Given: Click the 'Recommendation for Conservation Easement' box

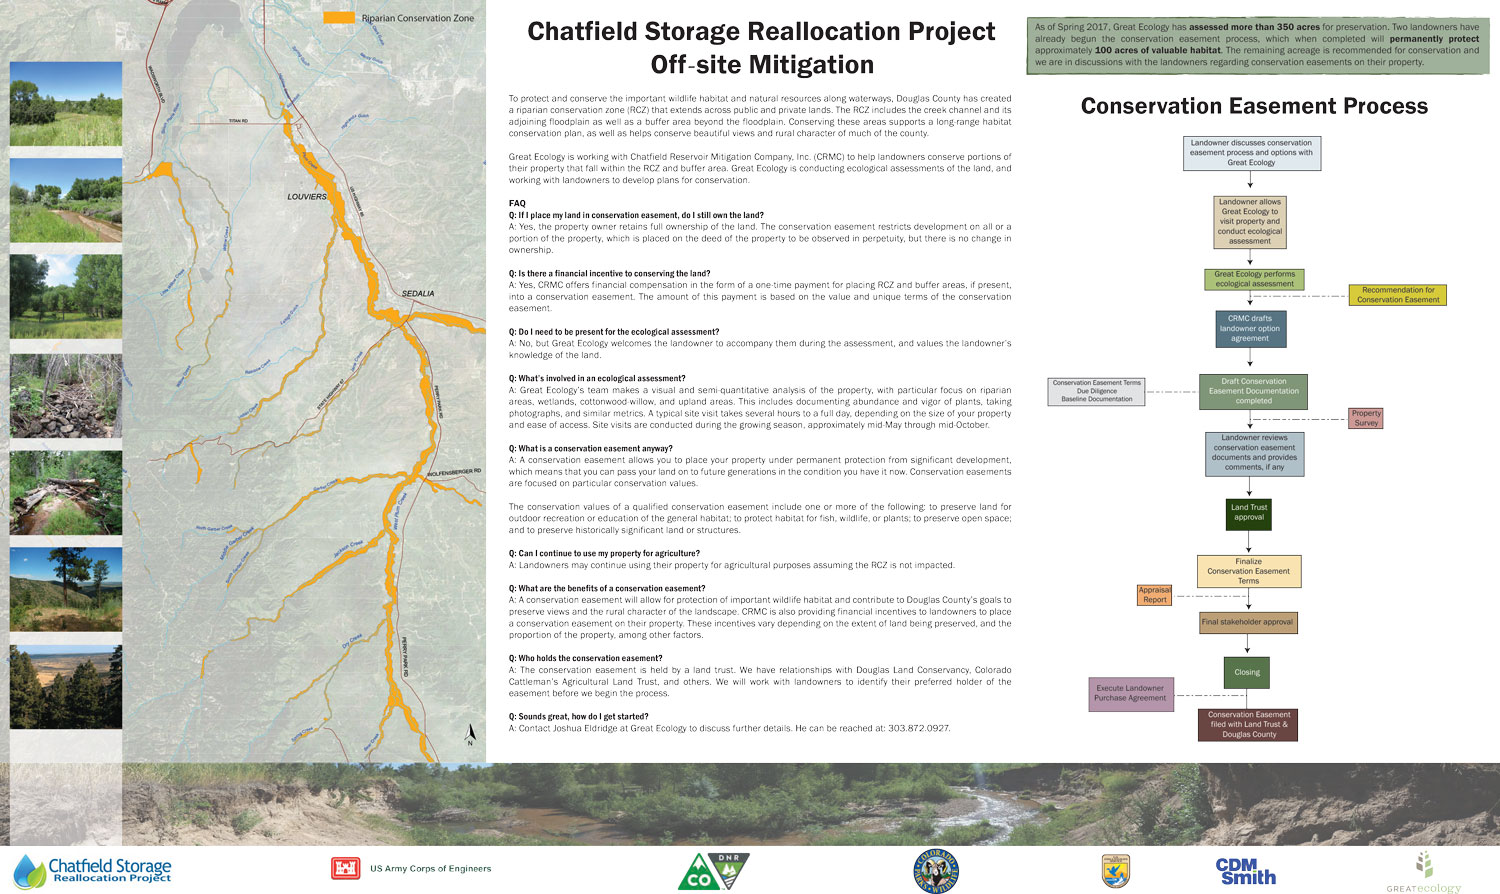Looking at the screenshot, I should pyautogui.click(x=1398, y=295).
